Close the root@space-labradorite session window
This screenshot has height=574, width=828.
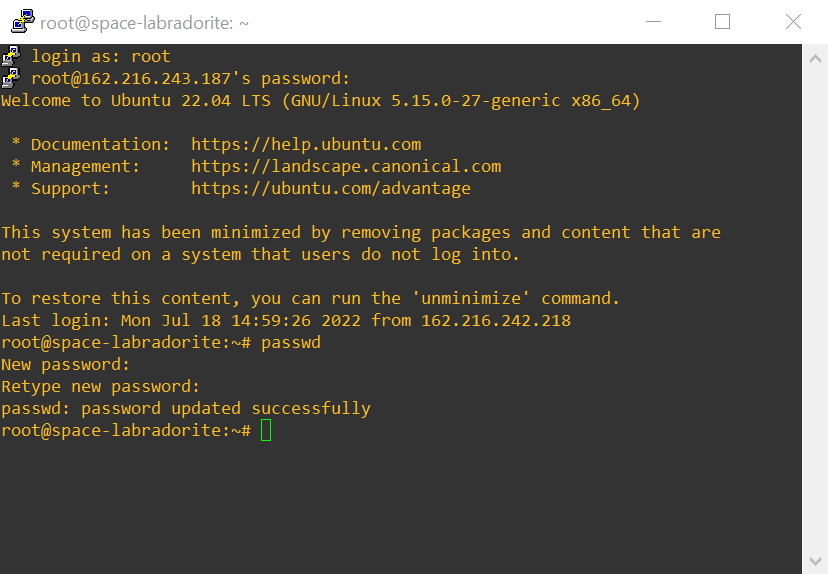coord(793,21)
